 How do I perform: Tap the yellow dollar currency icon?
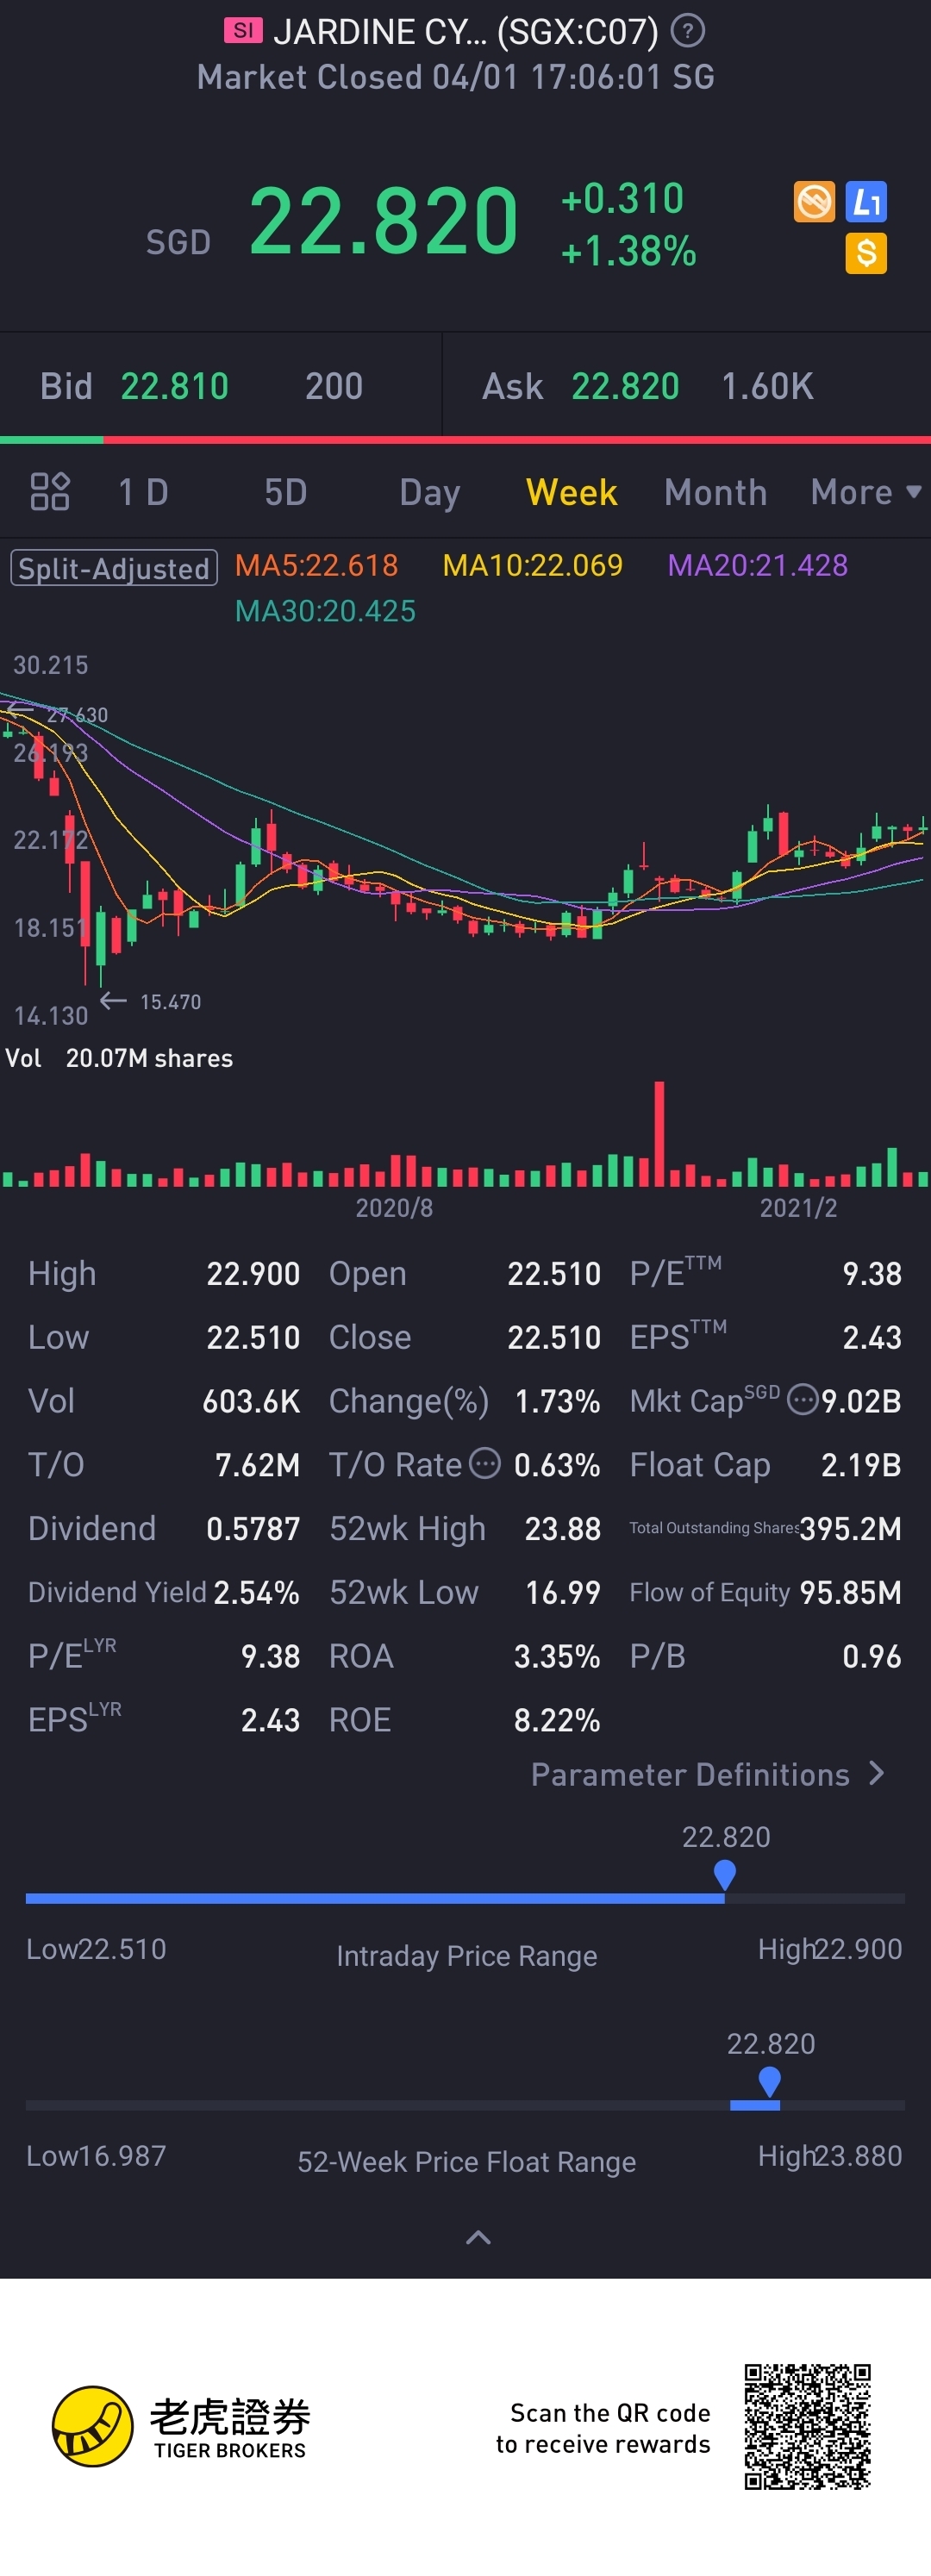pos(866,253)
